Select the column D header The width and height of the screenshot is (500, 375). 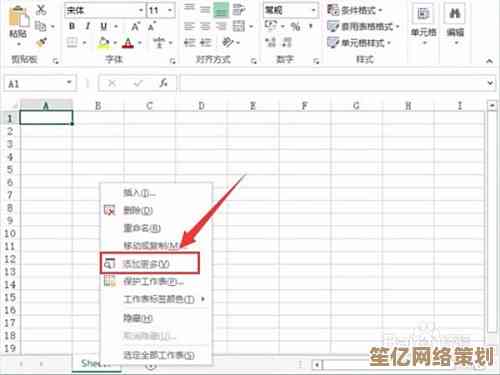tap(201, 106)
